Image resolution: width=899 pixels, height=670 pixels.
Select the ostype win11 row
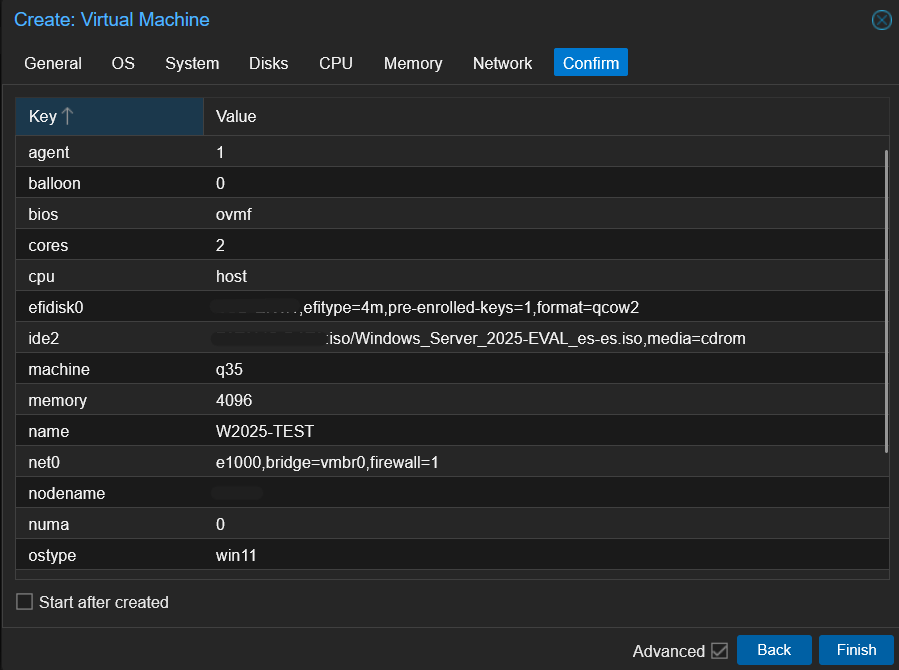click(x=450, y=555)
